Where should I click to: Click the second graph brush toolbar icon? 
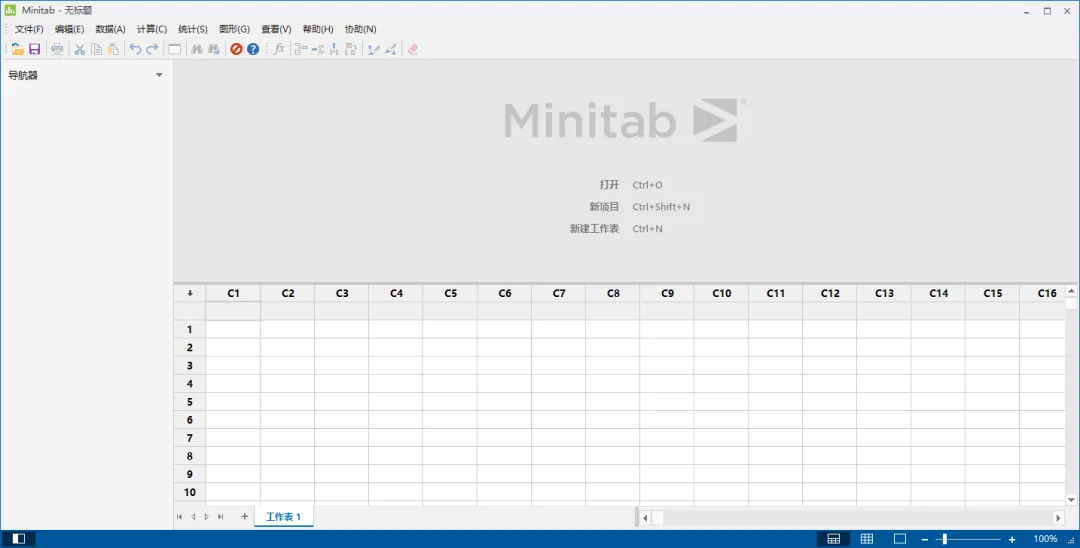click(x=391, y=49)
